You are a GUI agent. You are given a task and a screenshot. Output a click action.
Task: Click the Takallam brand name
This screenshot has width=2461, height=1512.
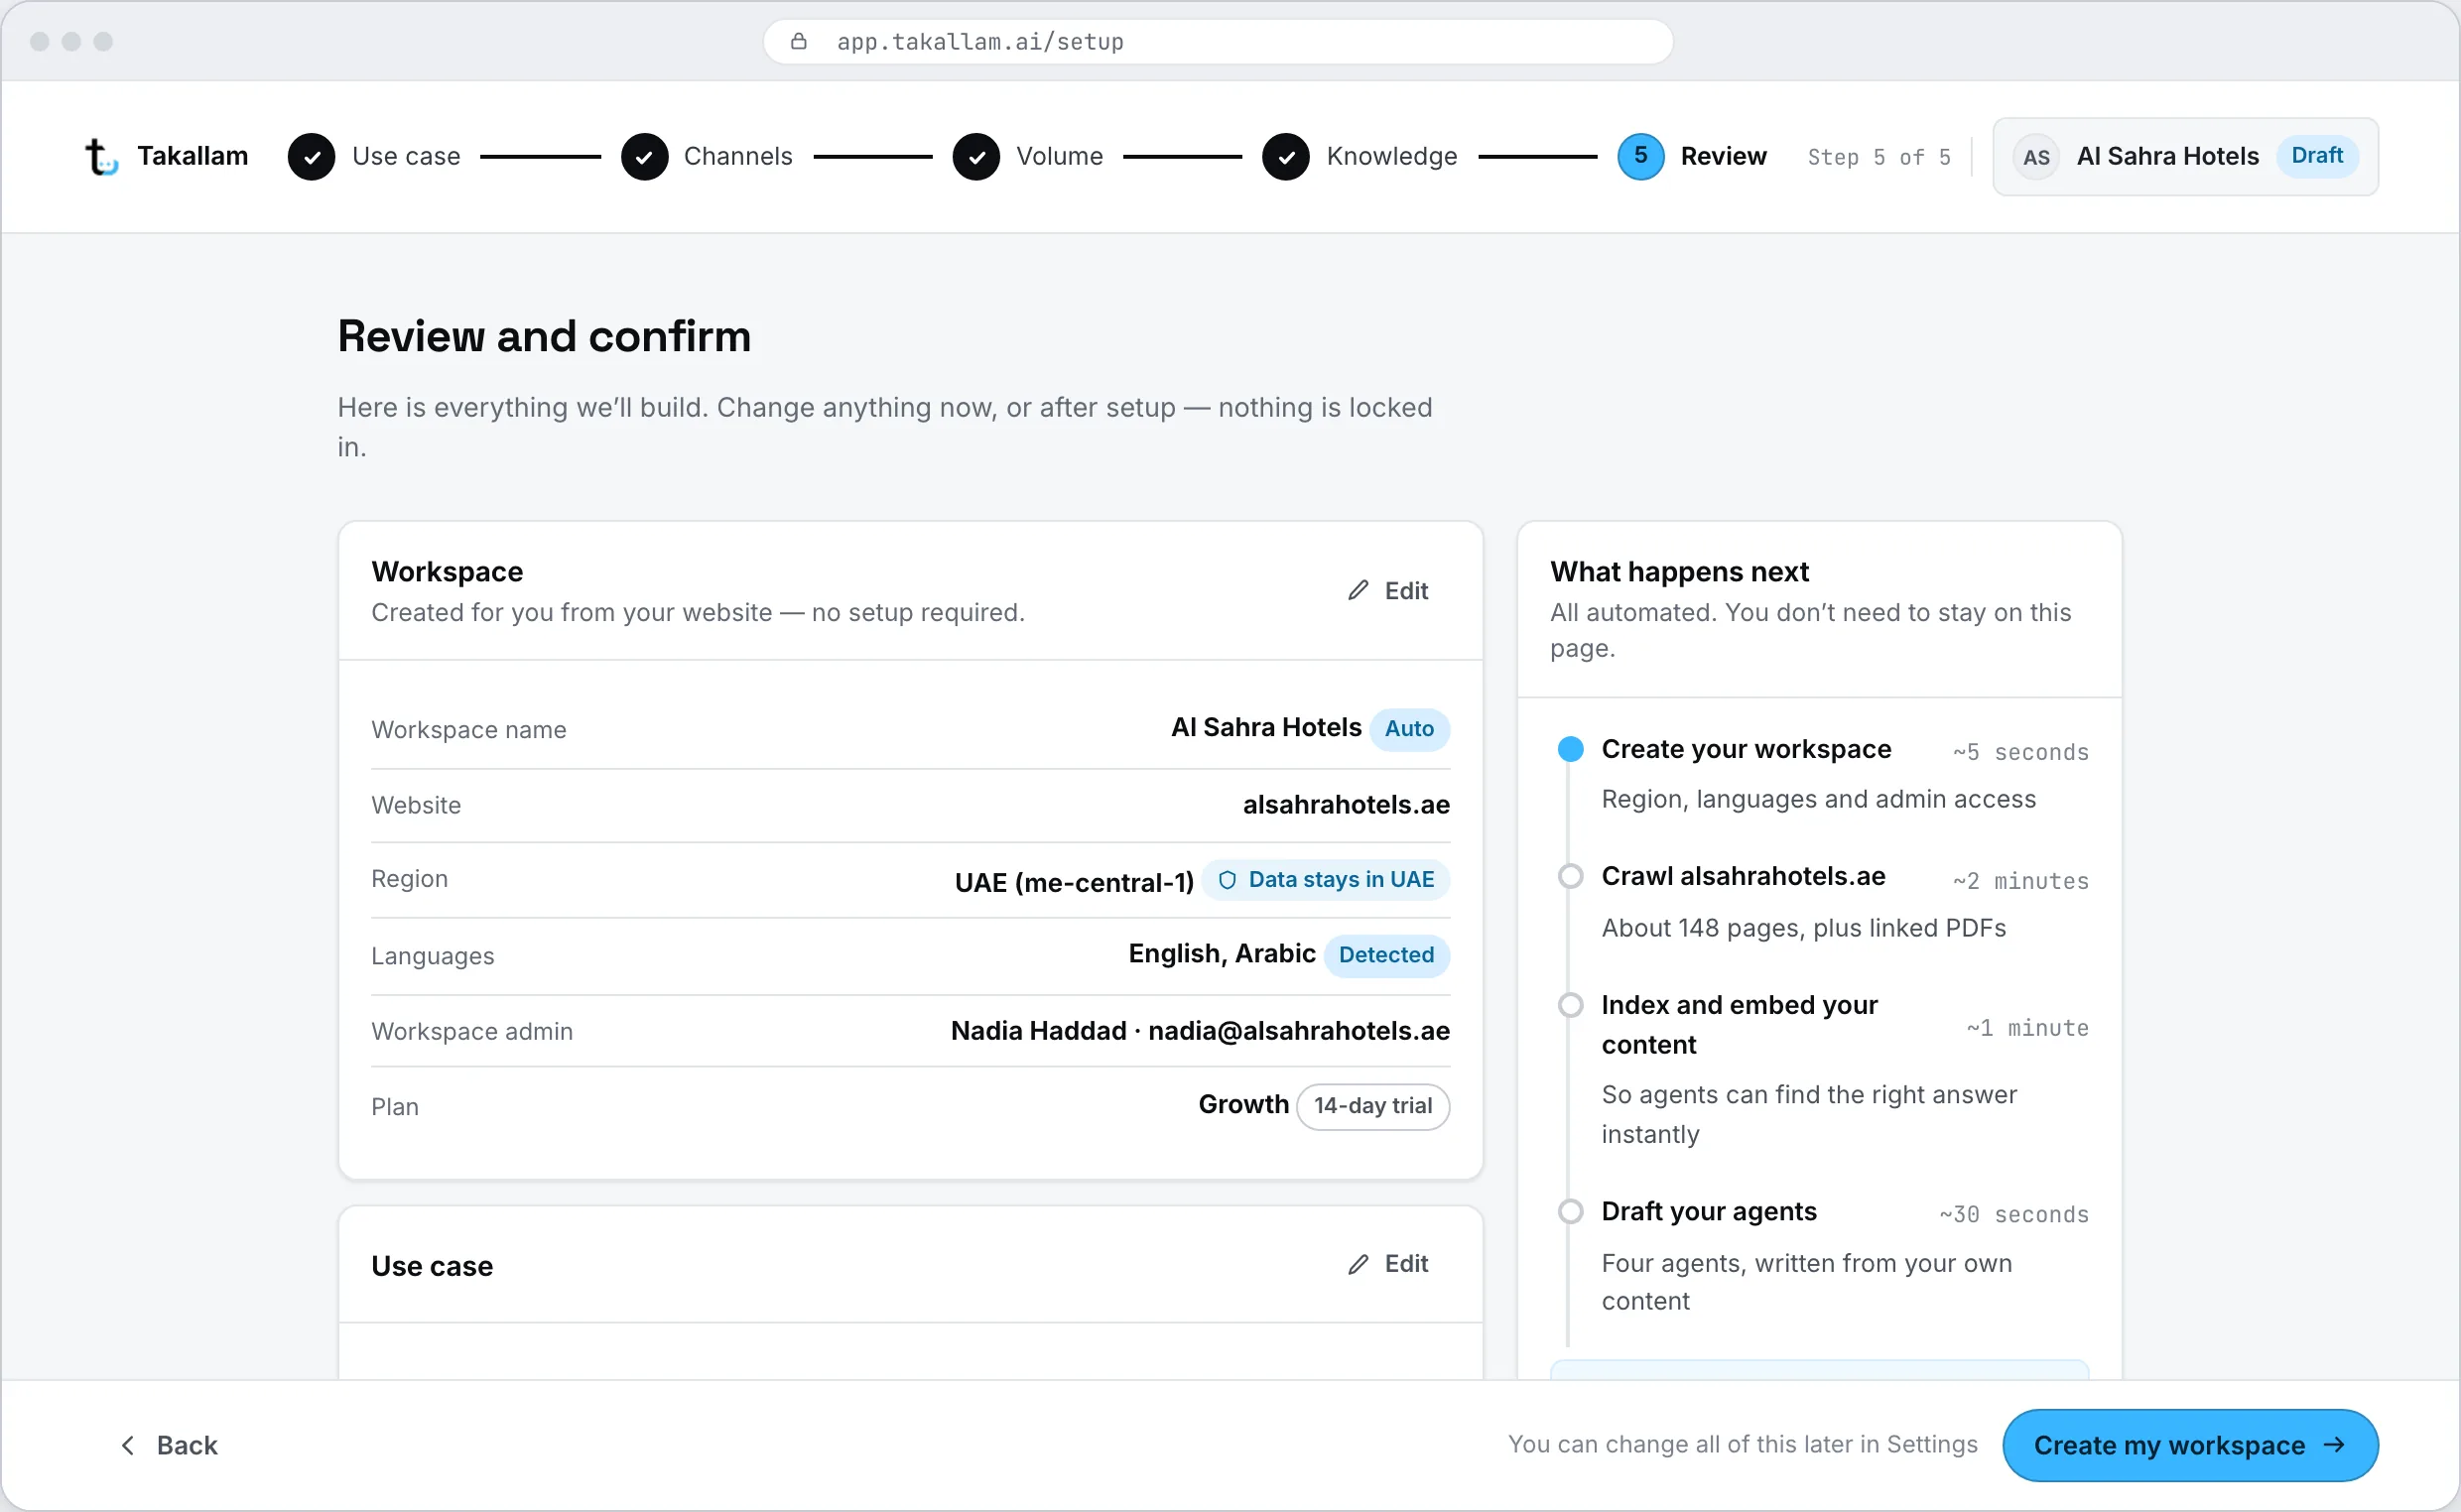pos(193,157)
